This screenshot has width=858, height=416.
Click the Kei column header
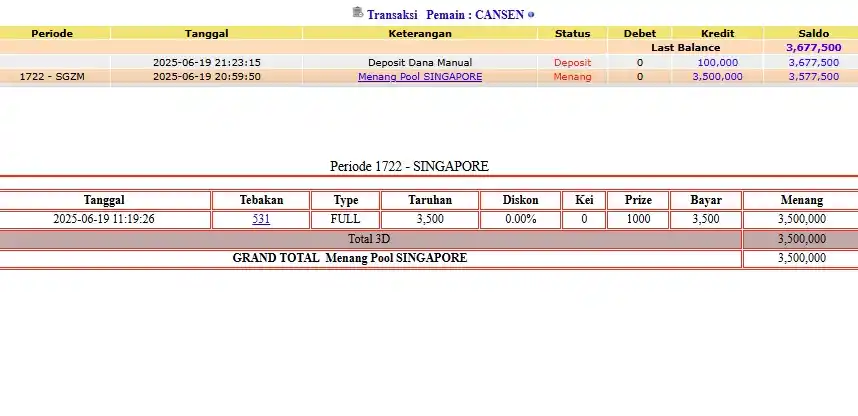click(x=584, y=200)
